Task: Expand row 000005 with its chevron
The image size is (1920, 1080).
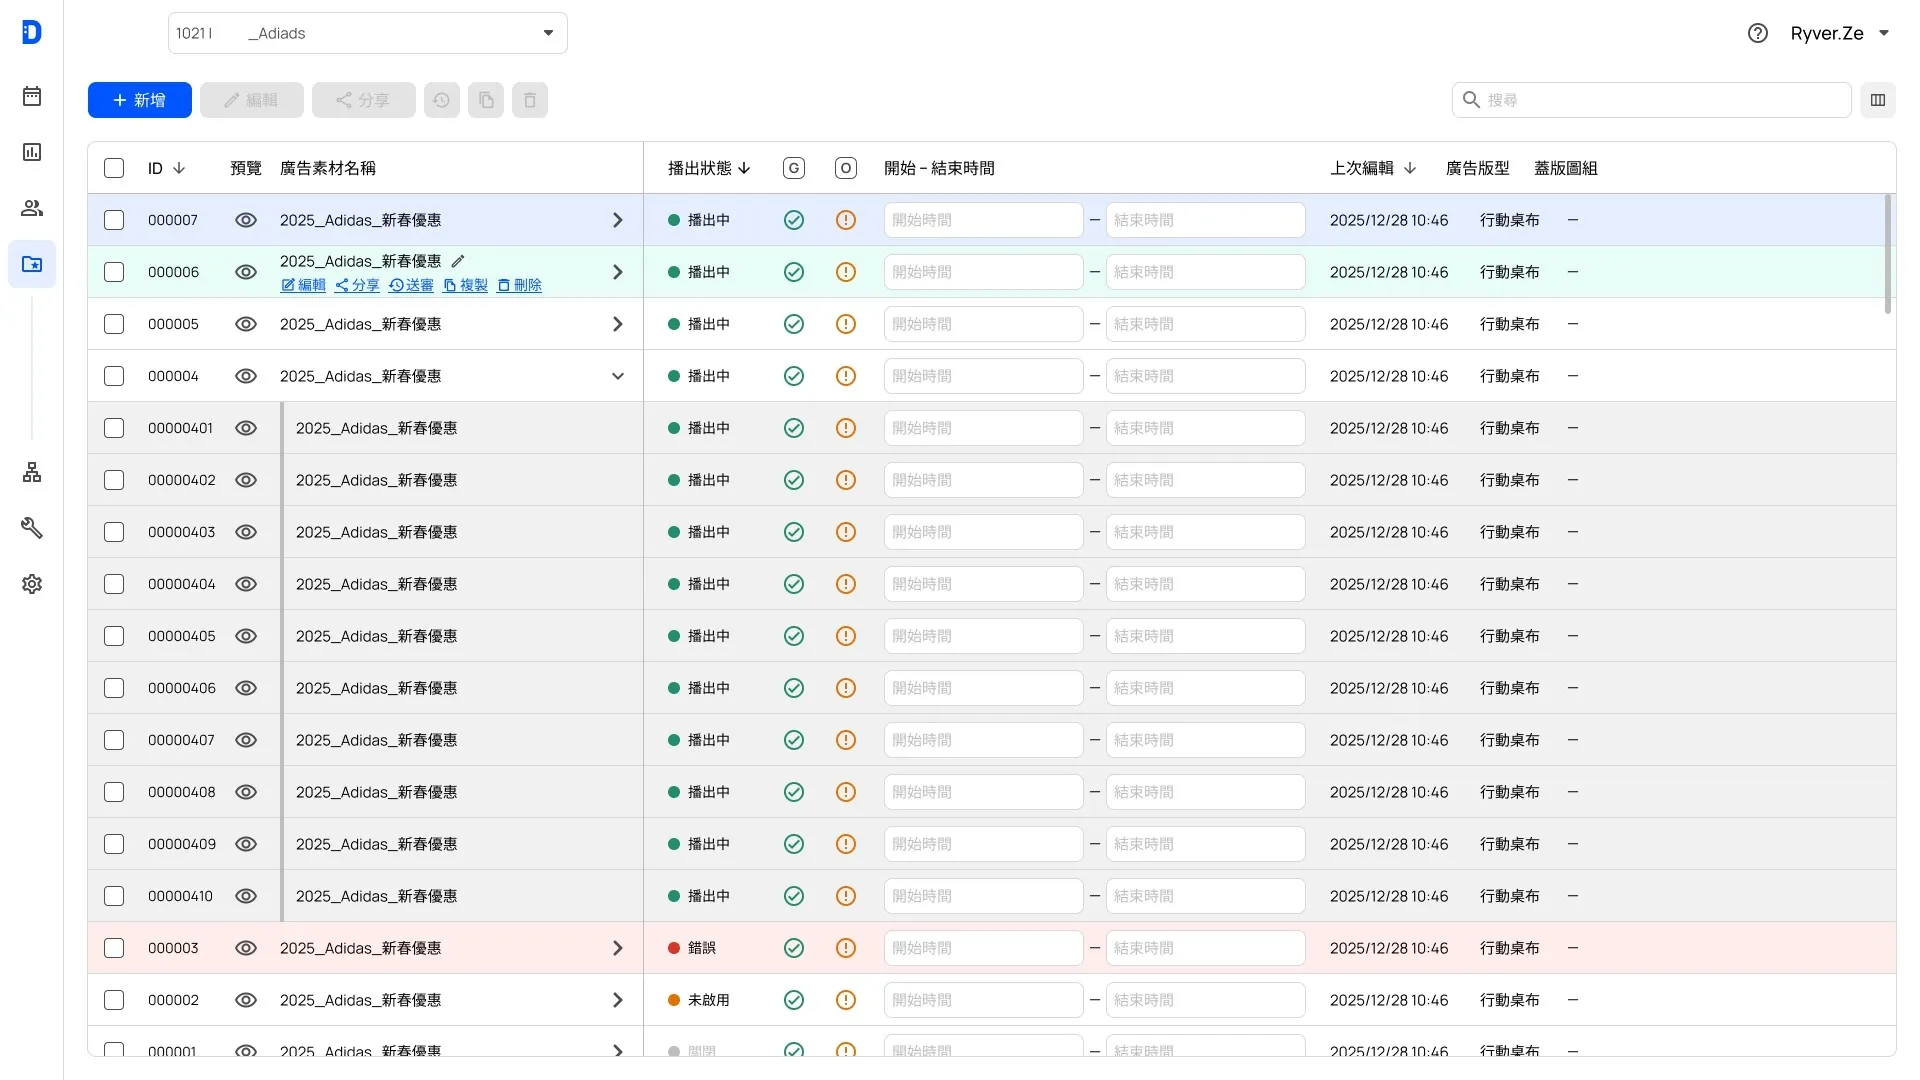Action: coord(618,324)
